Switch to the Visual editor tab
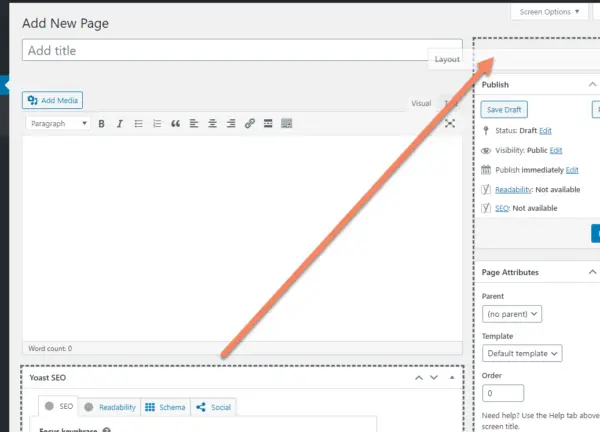 pyautogui.click(x=421, y=103)
